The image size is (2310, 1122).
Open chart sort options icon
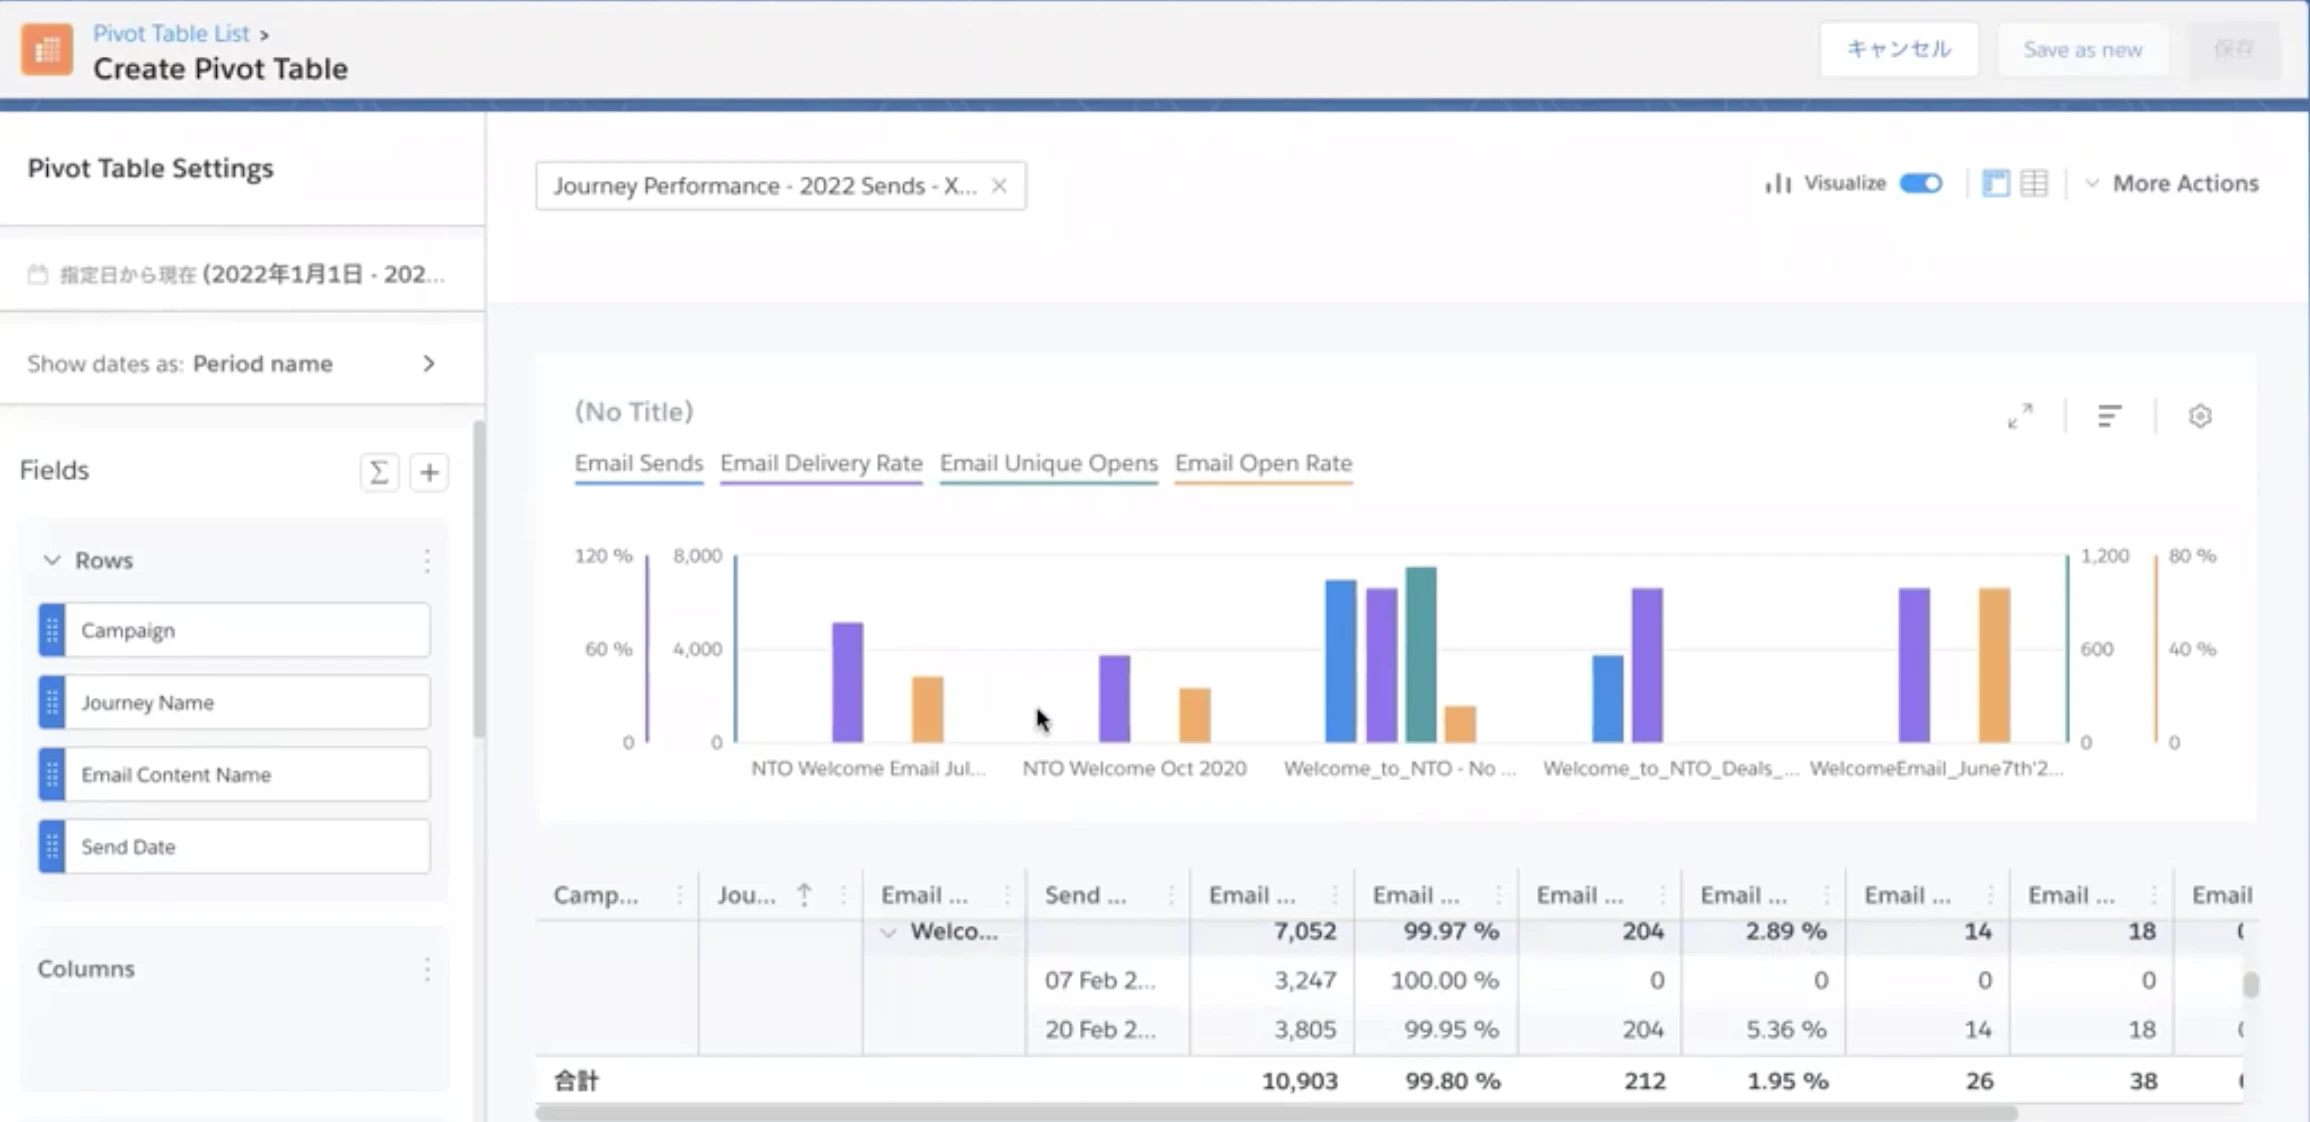tap(2109, 416)
